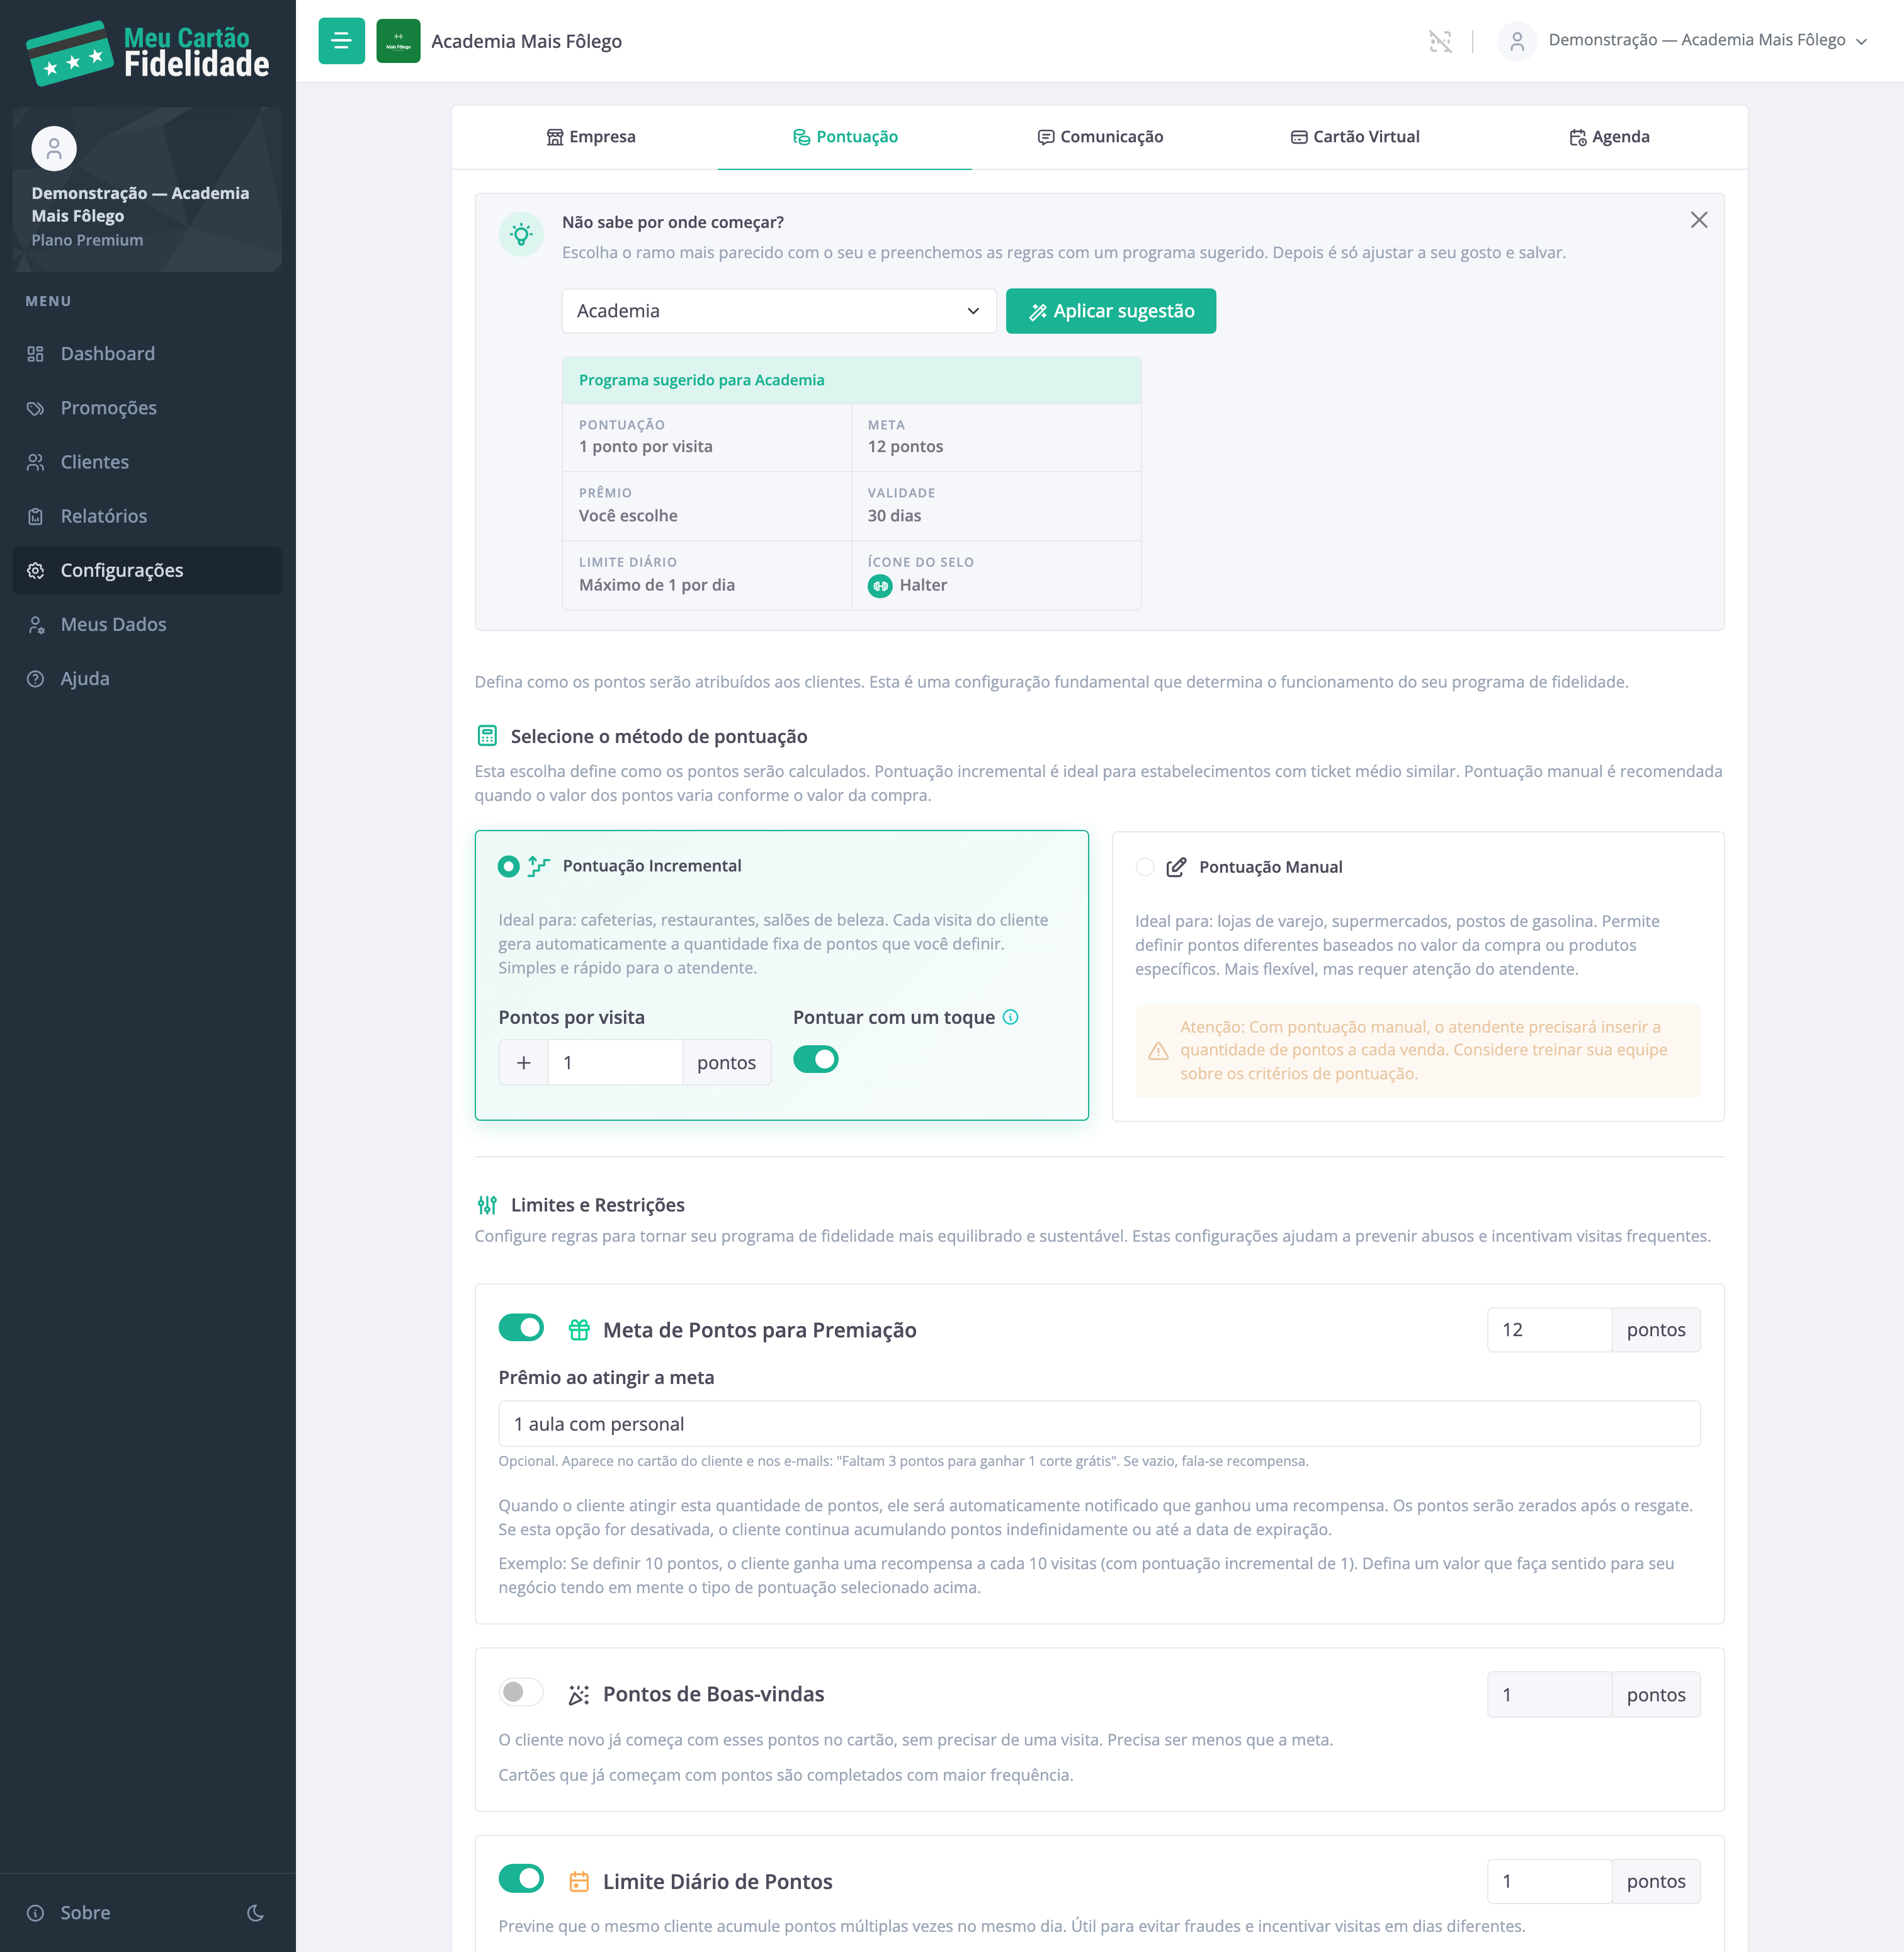1904x1952 pixels.
Task: Click the profile avatar in sidebar
Action: [54, 149]
